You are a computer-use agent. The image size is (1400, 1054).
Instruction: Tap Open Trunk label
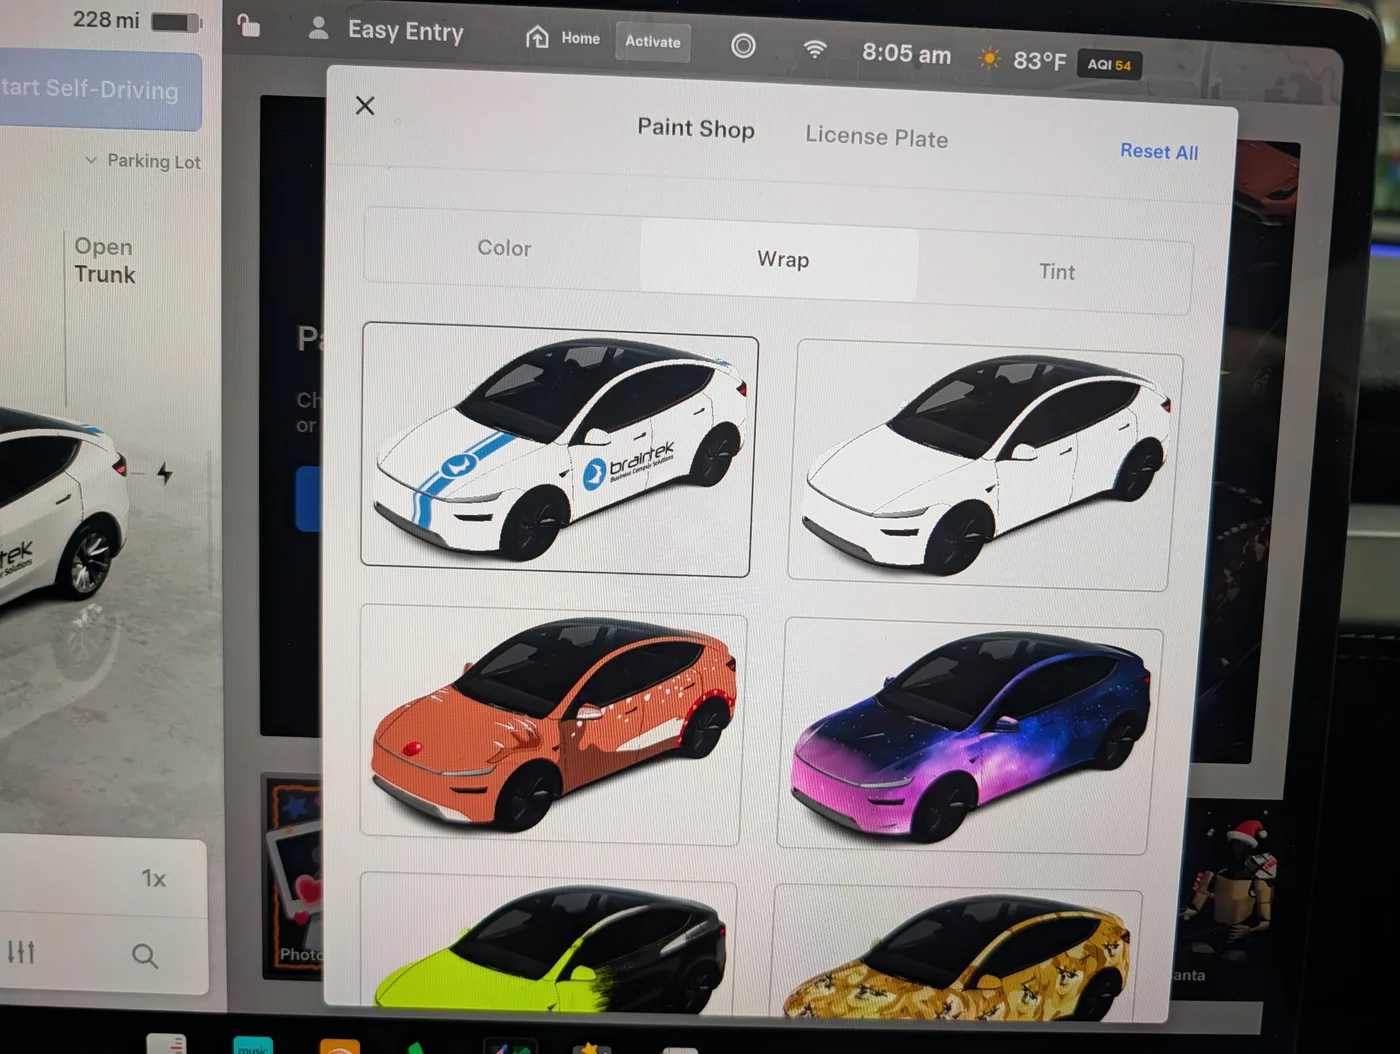[x=104, y=260]
